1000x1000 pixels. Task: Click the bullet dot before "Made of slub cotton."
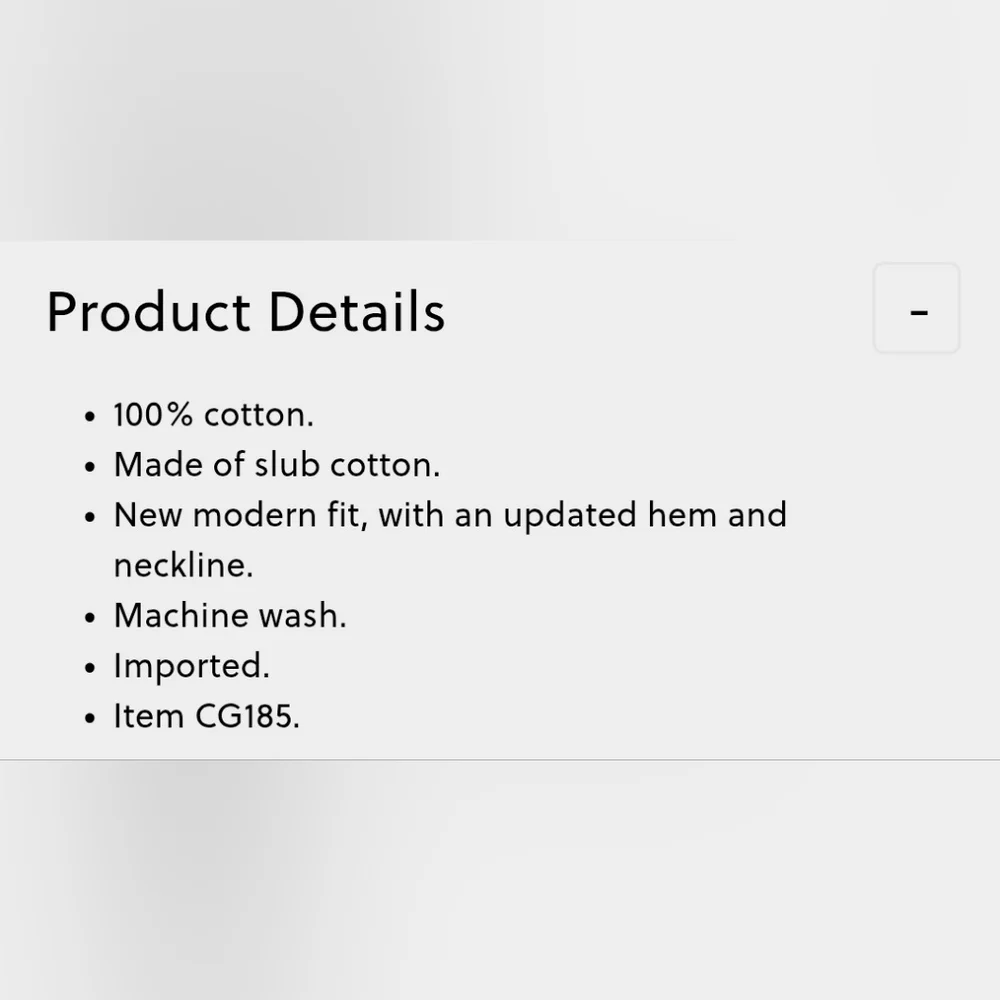click(89, 467)
